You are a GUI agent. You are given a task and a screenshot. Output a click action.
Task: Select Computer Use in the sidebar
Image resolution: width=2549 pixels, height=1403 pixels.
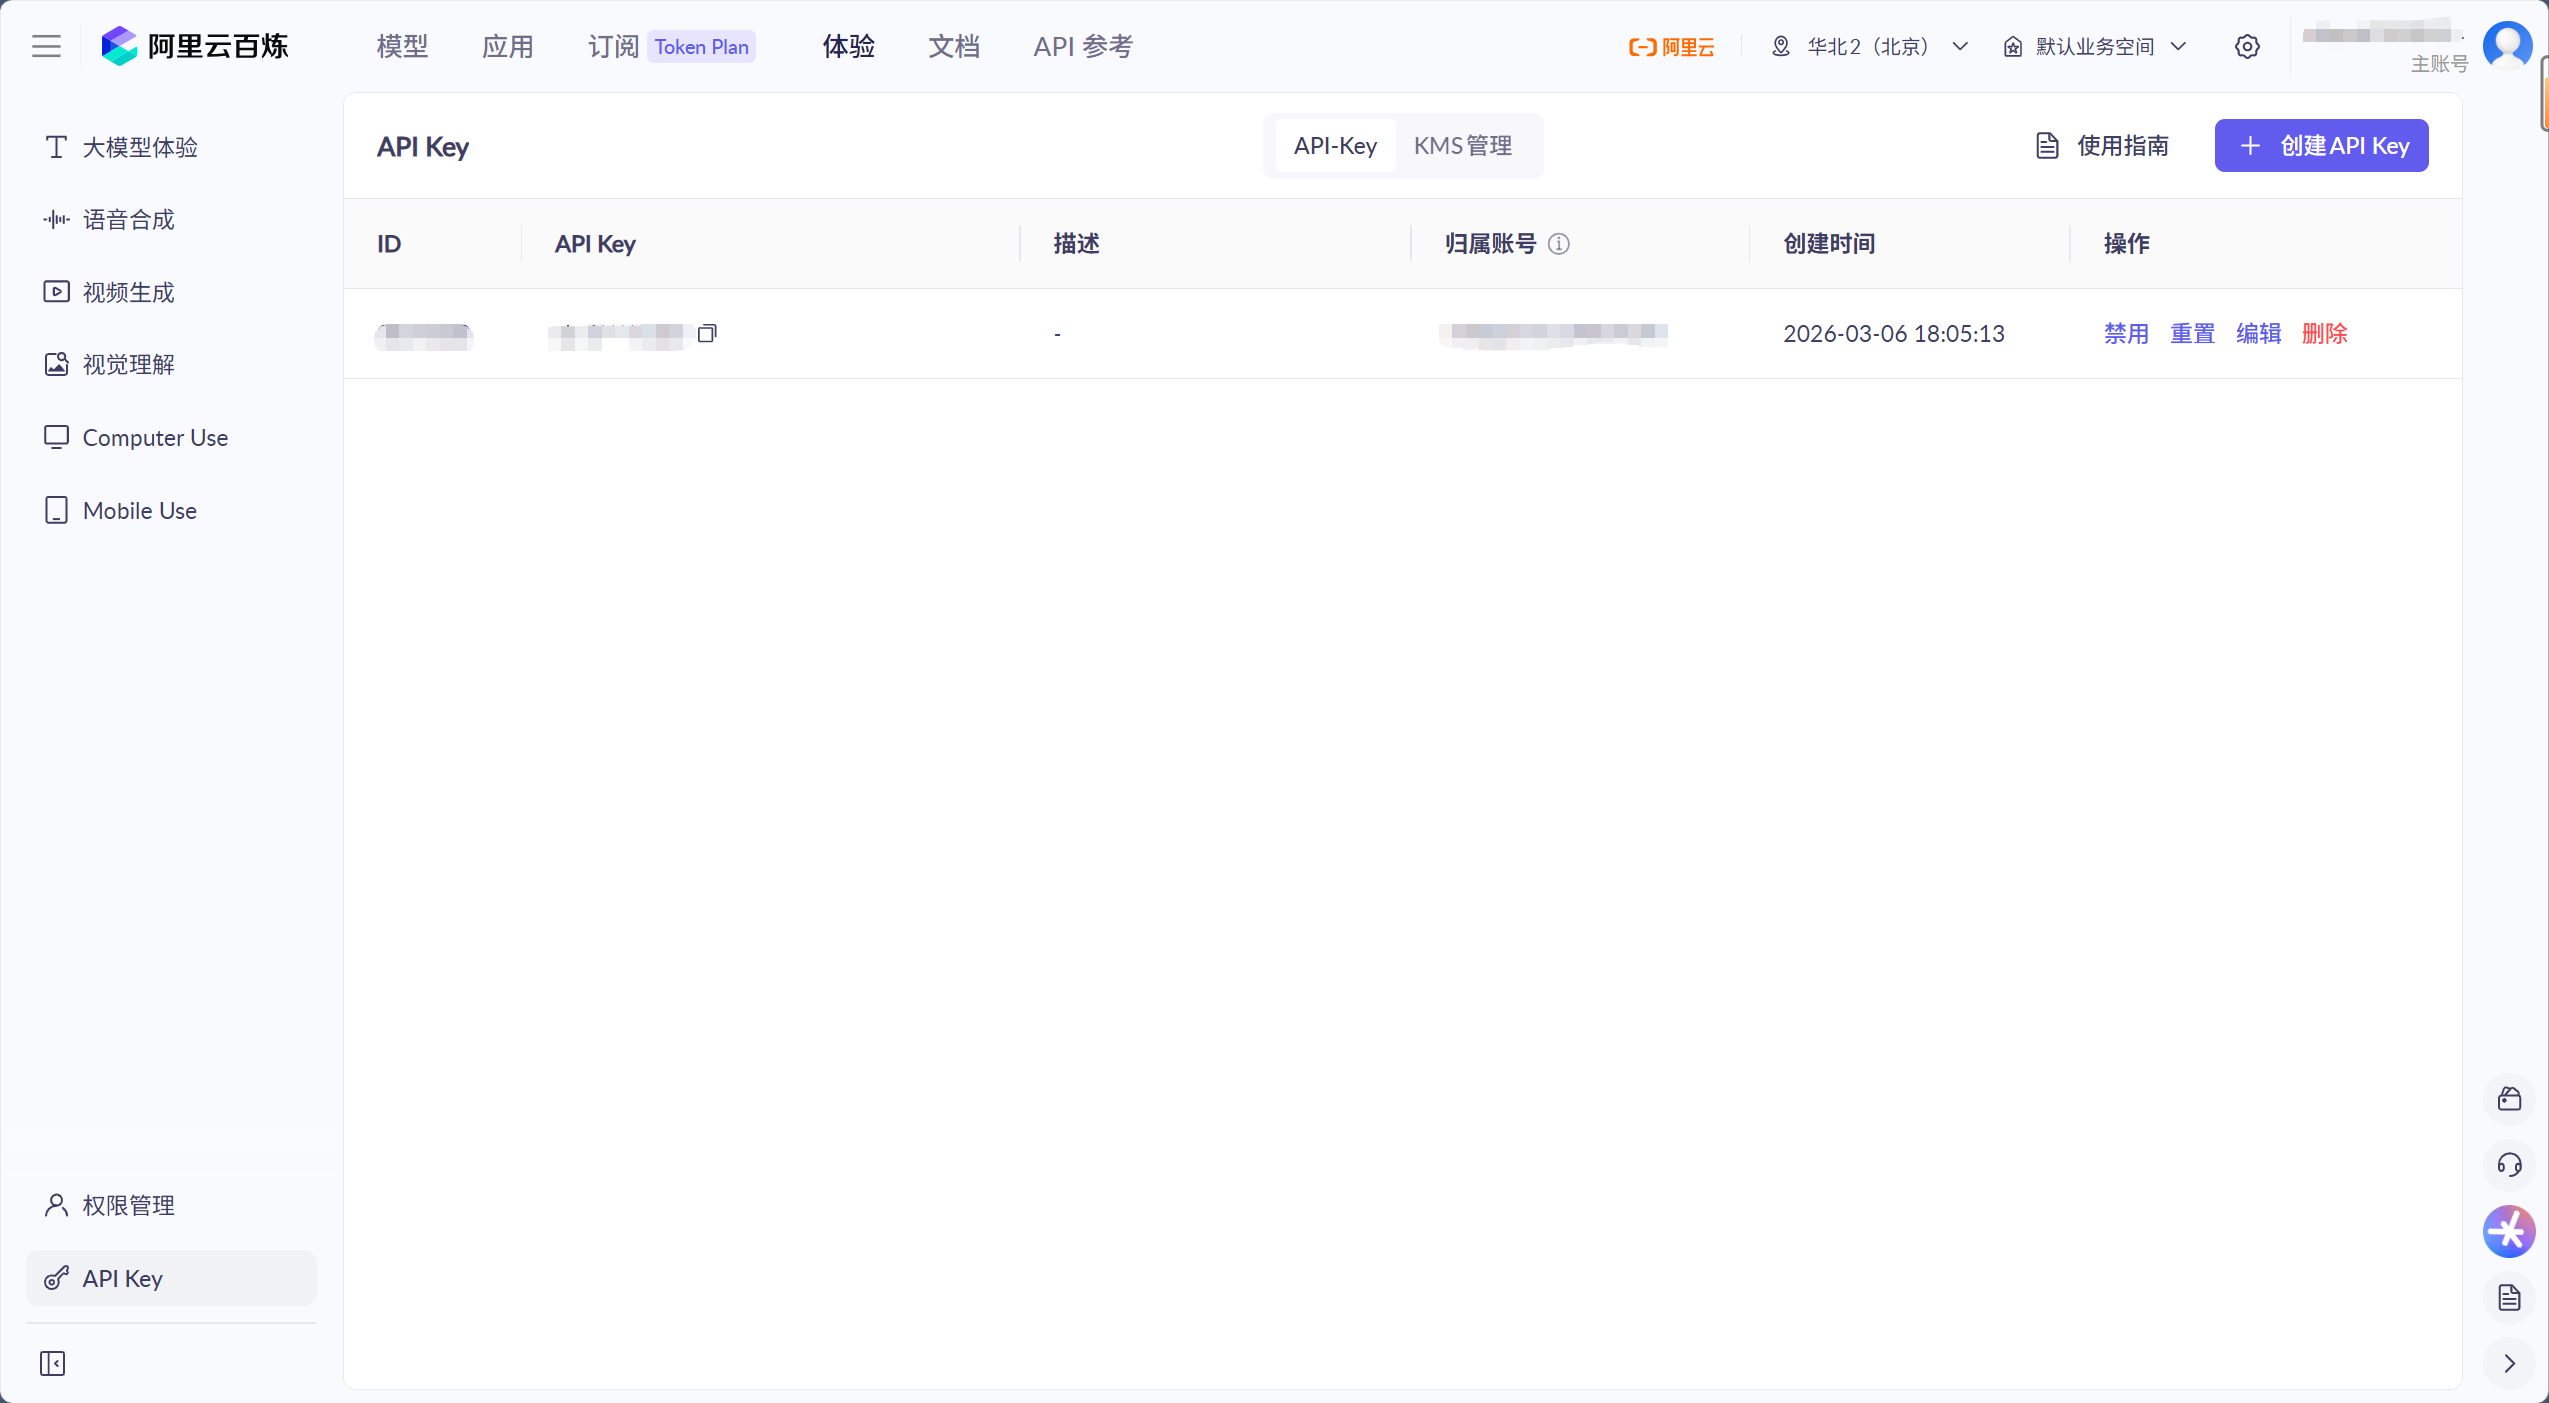155,438
